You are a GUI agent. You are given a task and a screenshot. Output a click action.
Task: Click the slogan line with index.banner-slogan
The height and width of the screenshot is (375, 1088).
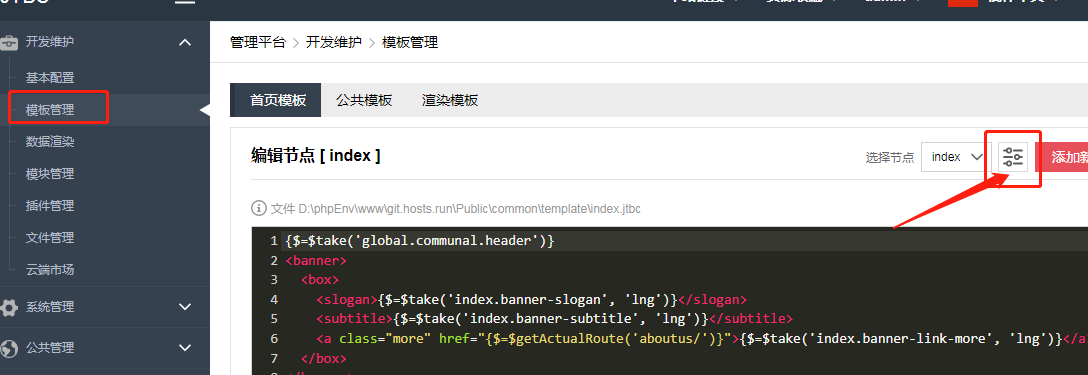click(x=531, y=300)
